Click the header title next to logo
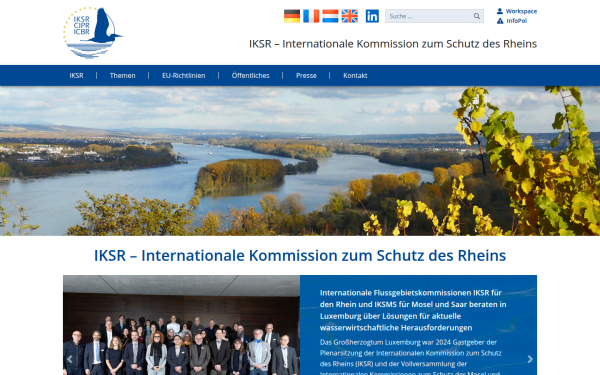 tap(393, 44)
